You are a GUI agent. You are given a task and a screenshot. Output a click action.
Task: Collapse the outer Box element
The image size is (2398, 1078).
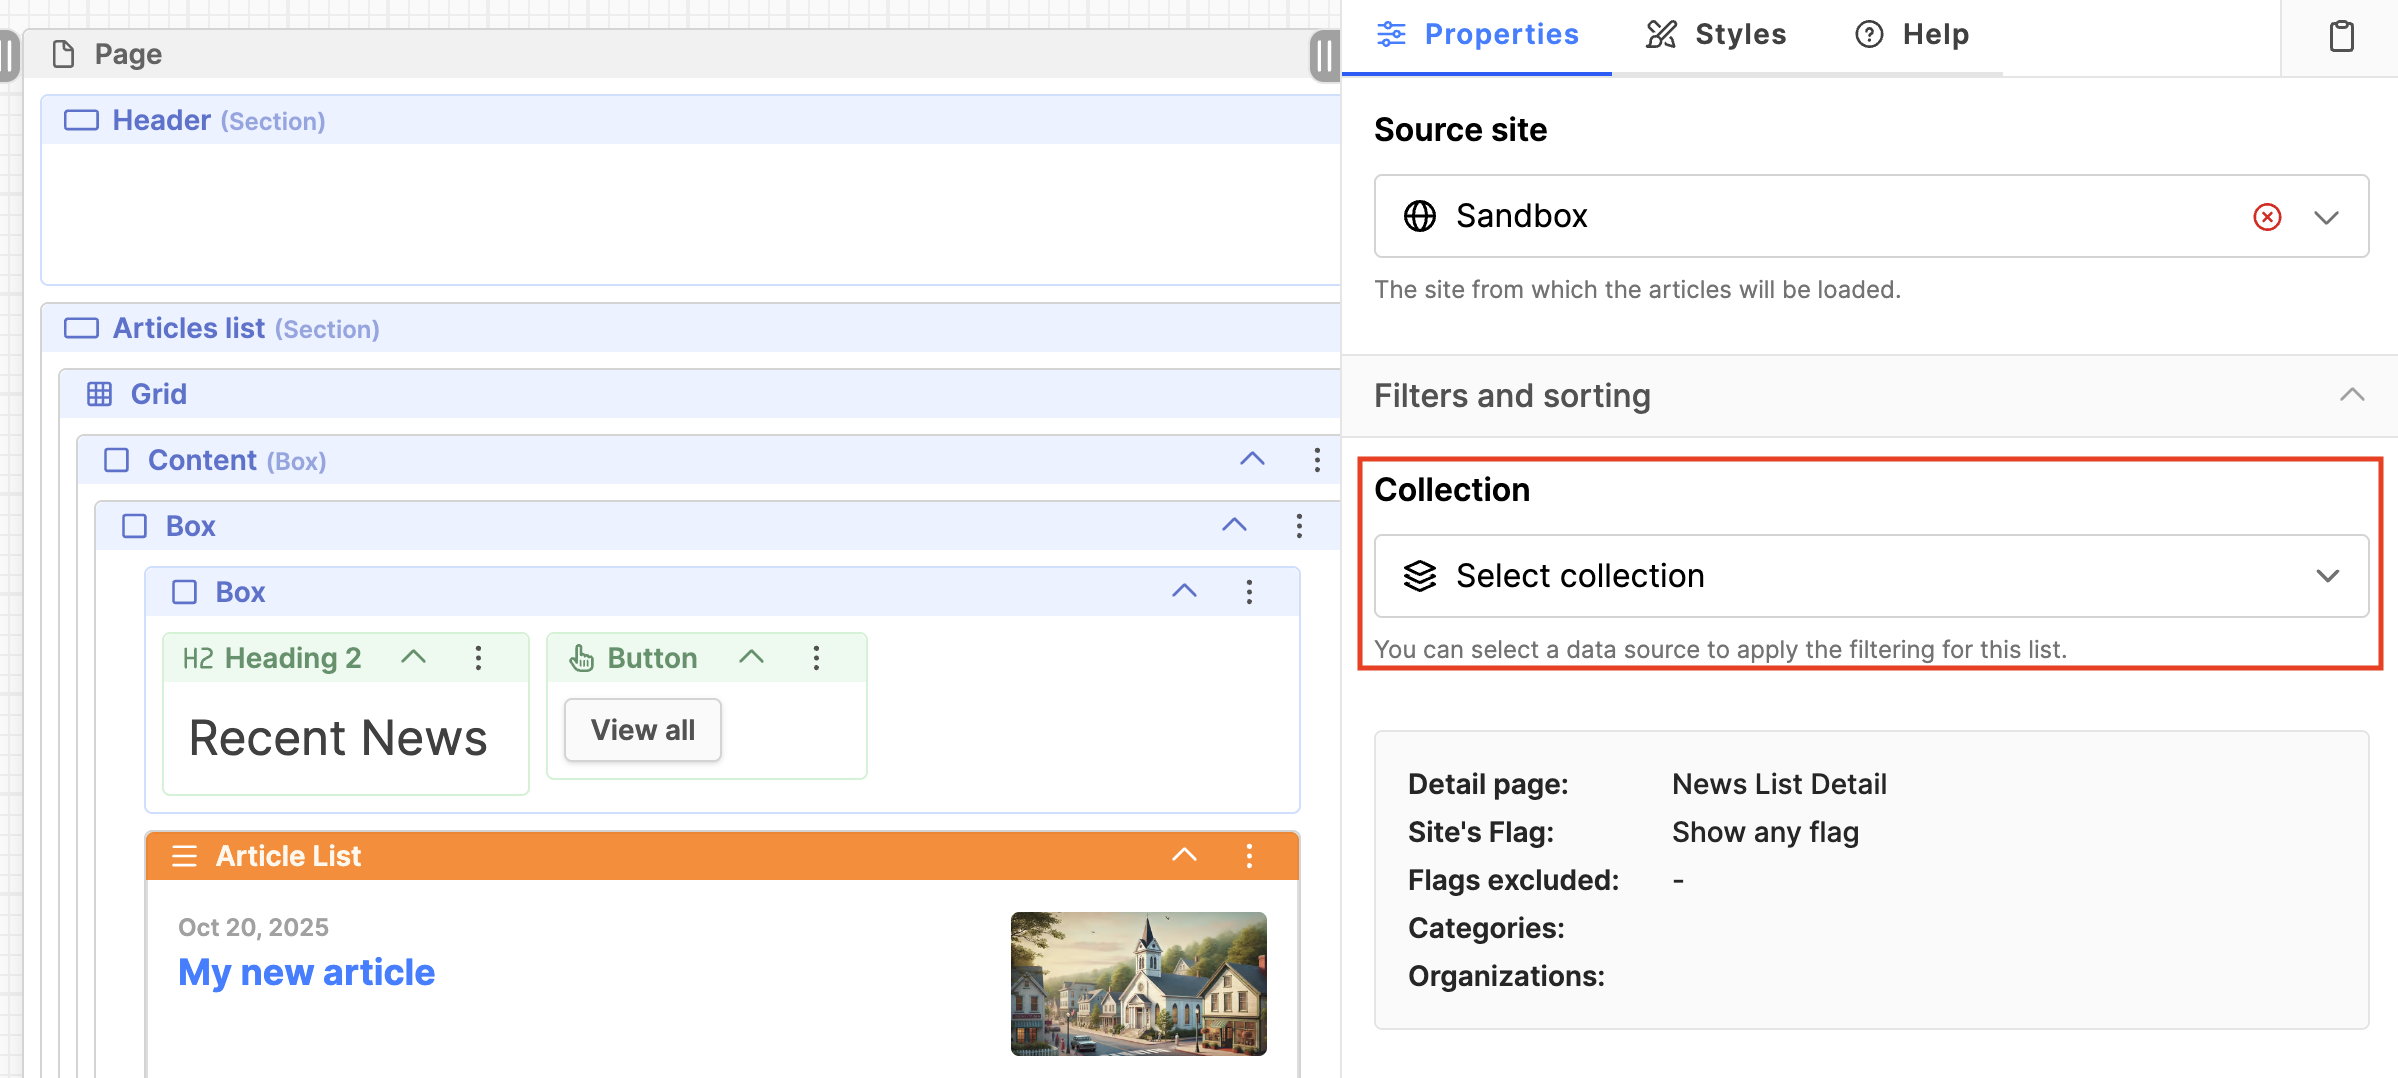(x=1234, y=526)
